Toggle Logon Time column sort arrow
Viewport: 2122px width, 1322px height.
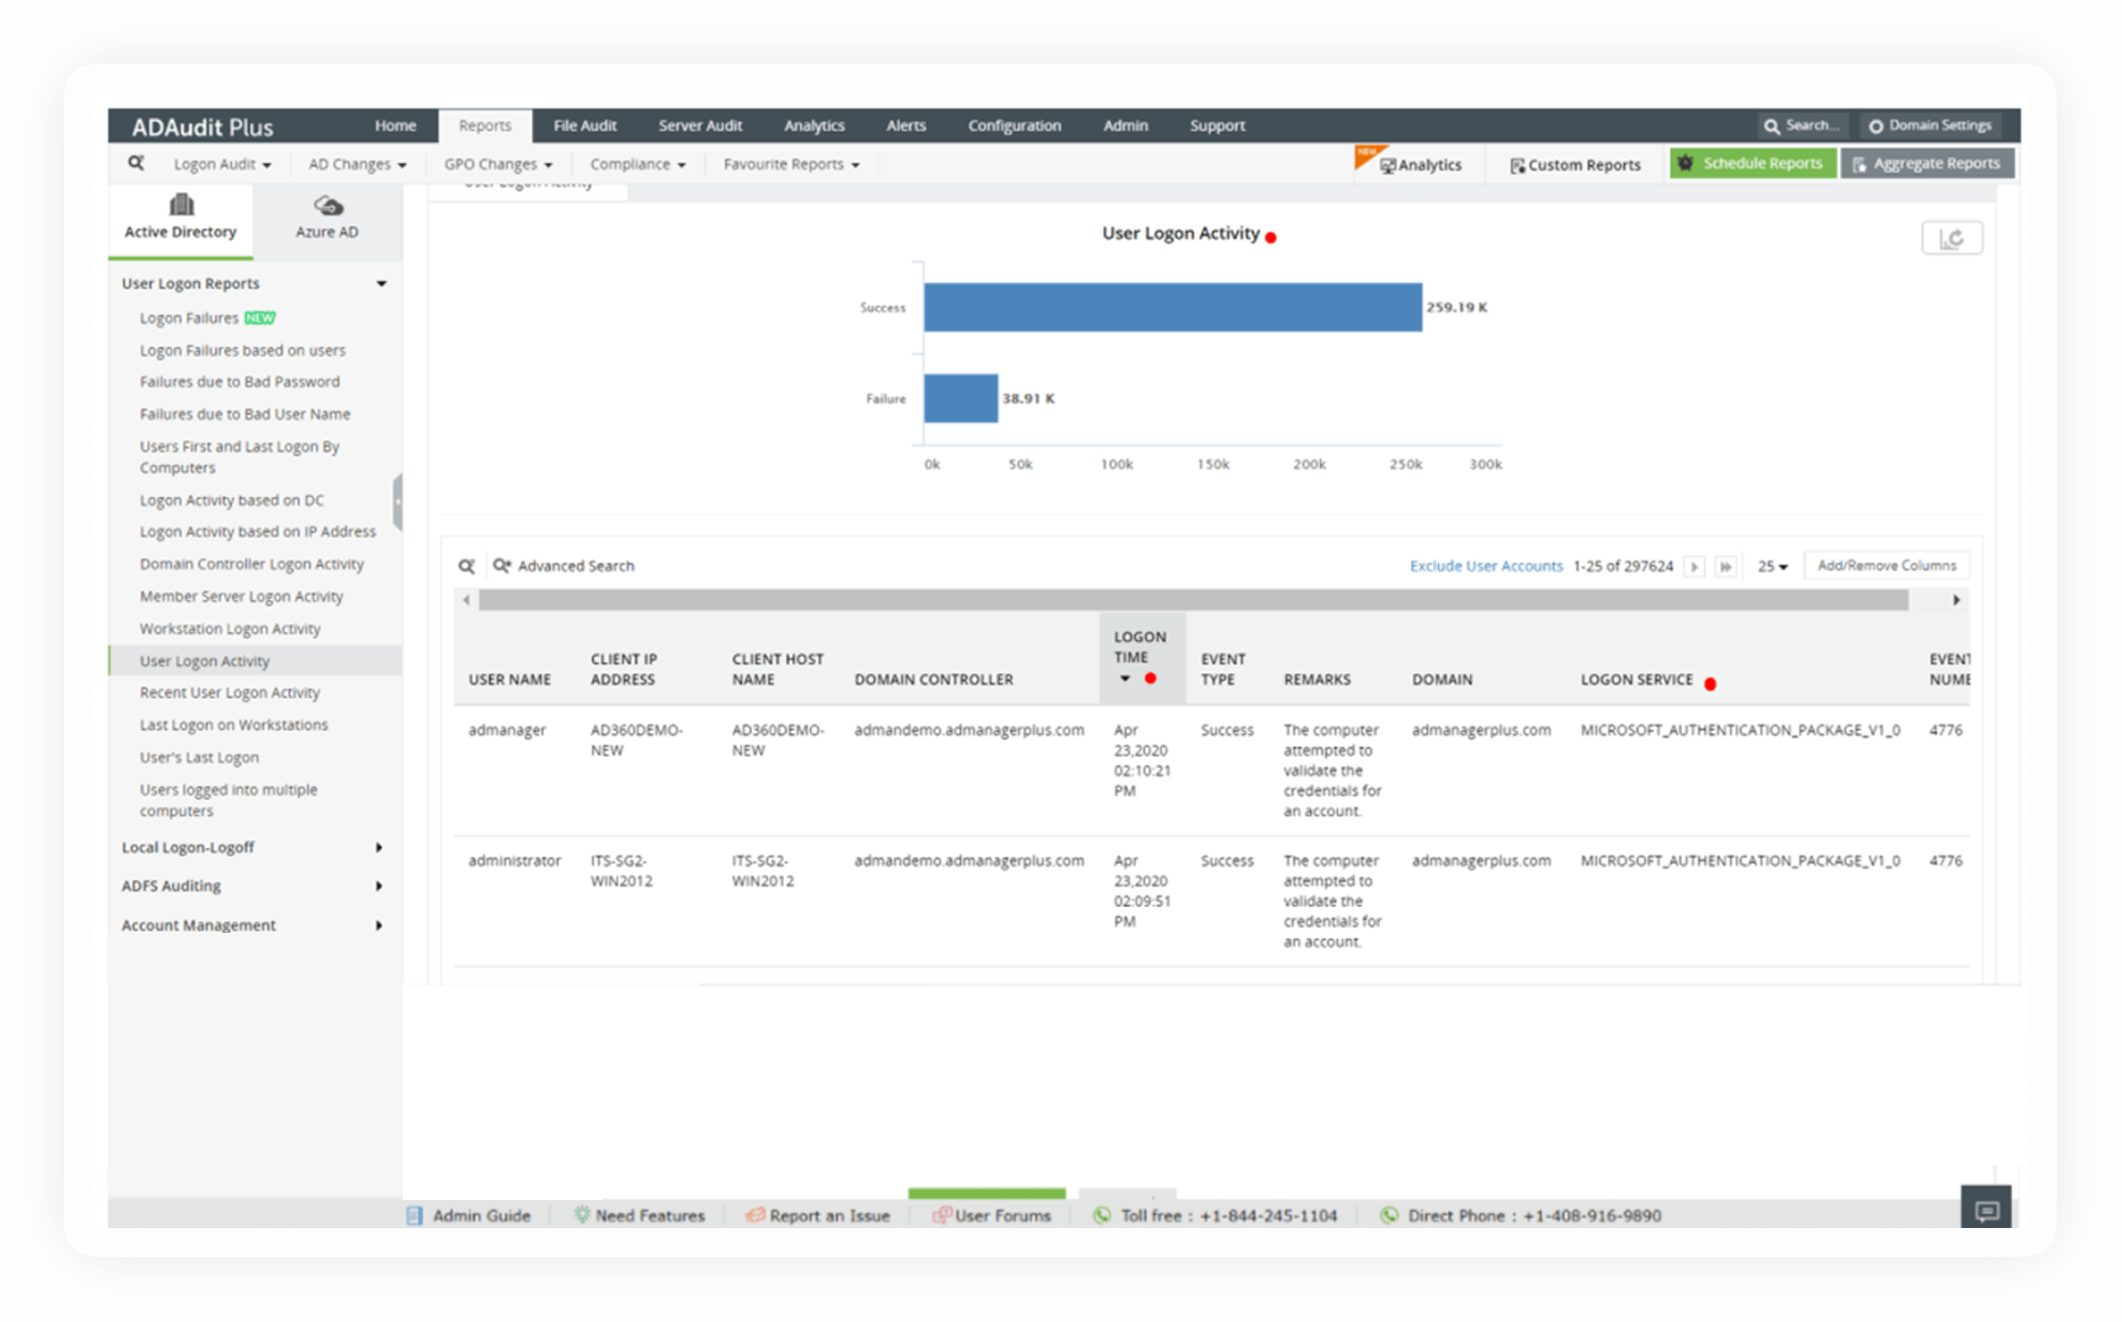click(1125, 679)
